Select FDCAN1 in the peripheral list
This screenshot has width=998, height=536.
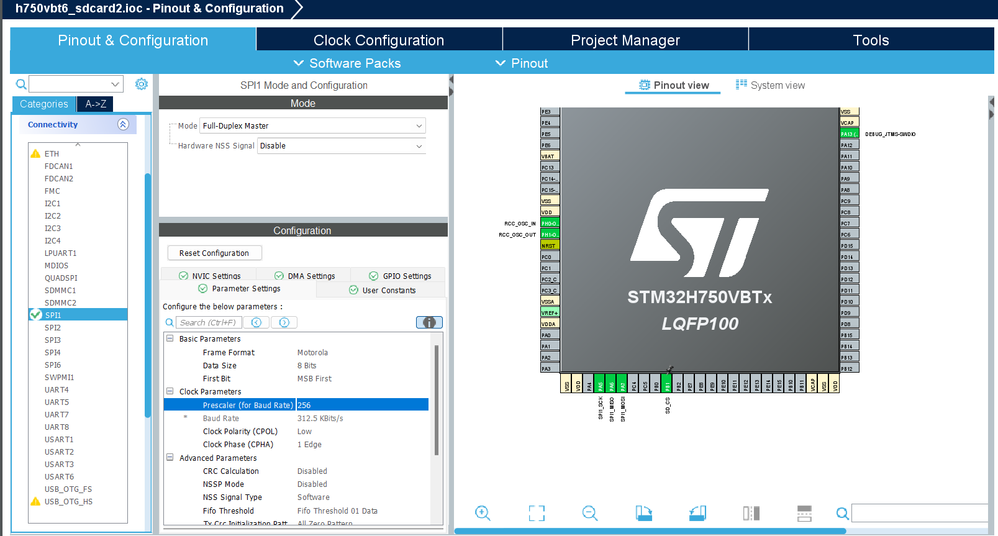click(59, 166)
